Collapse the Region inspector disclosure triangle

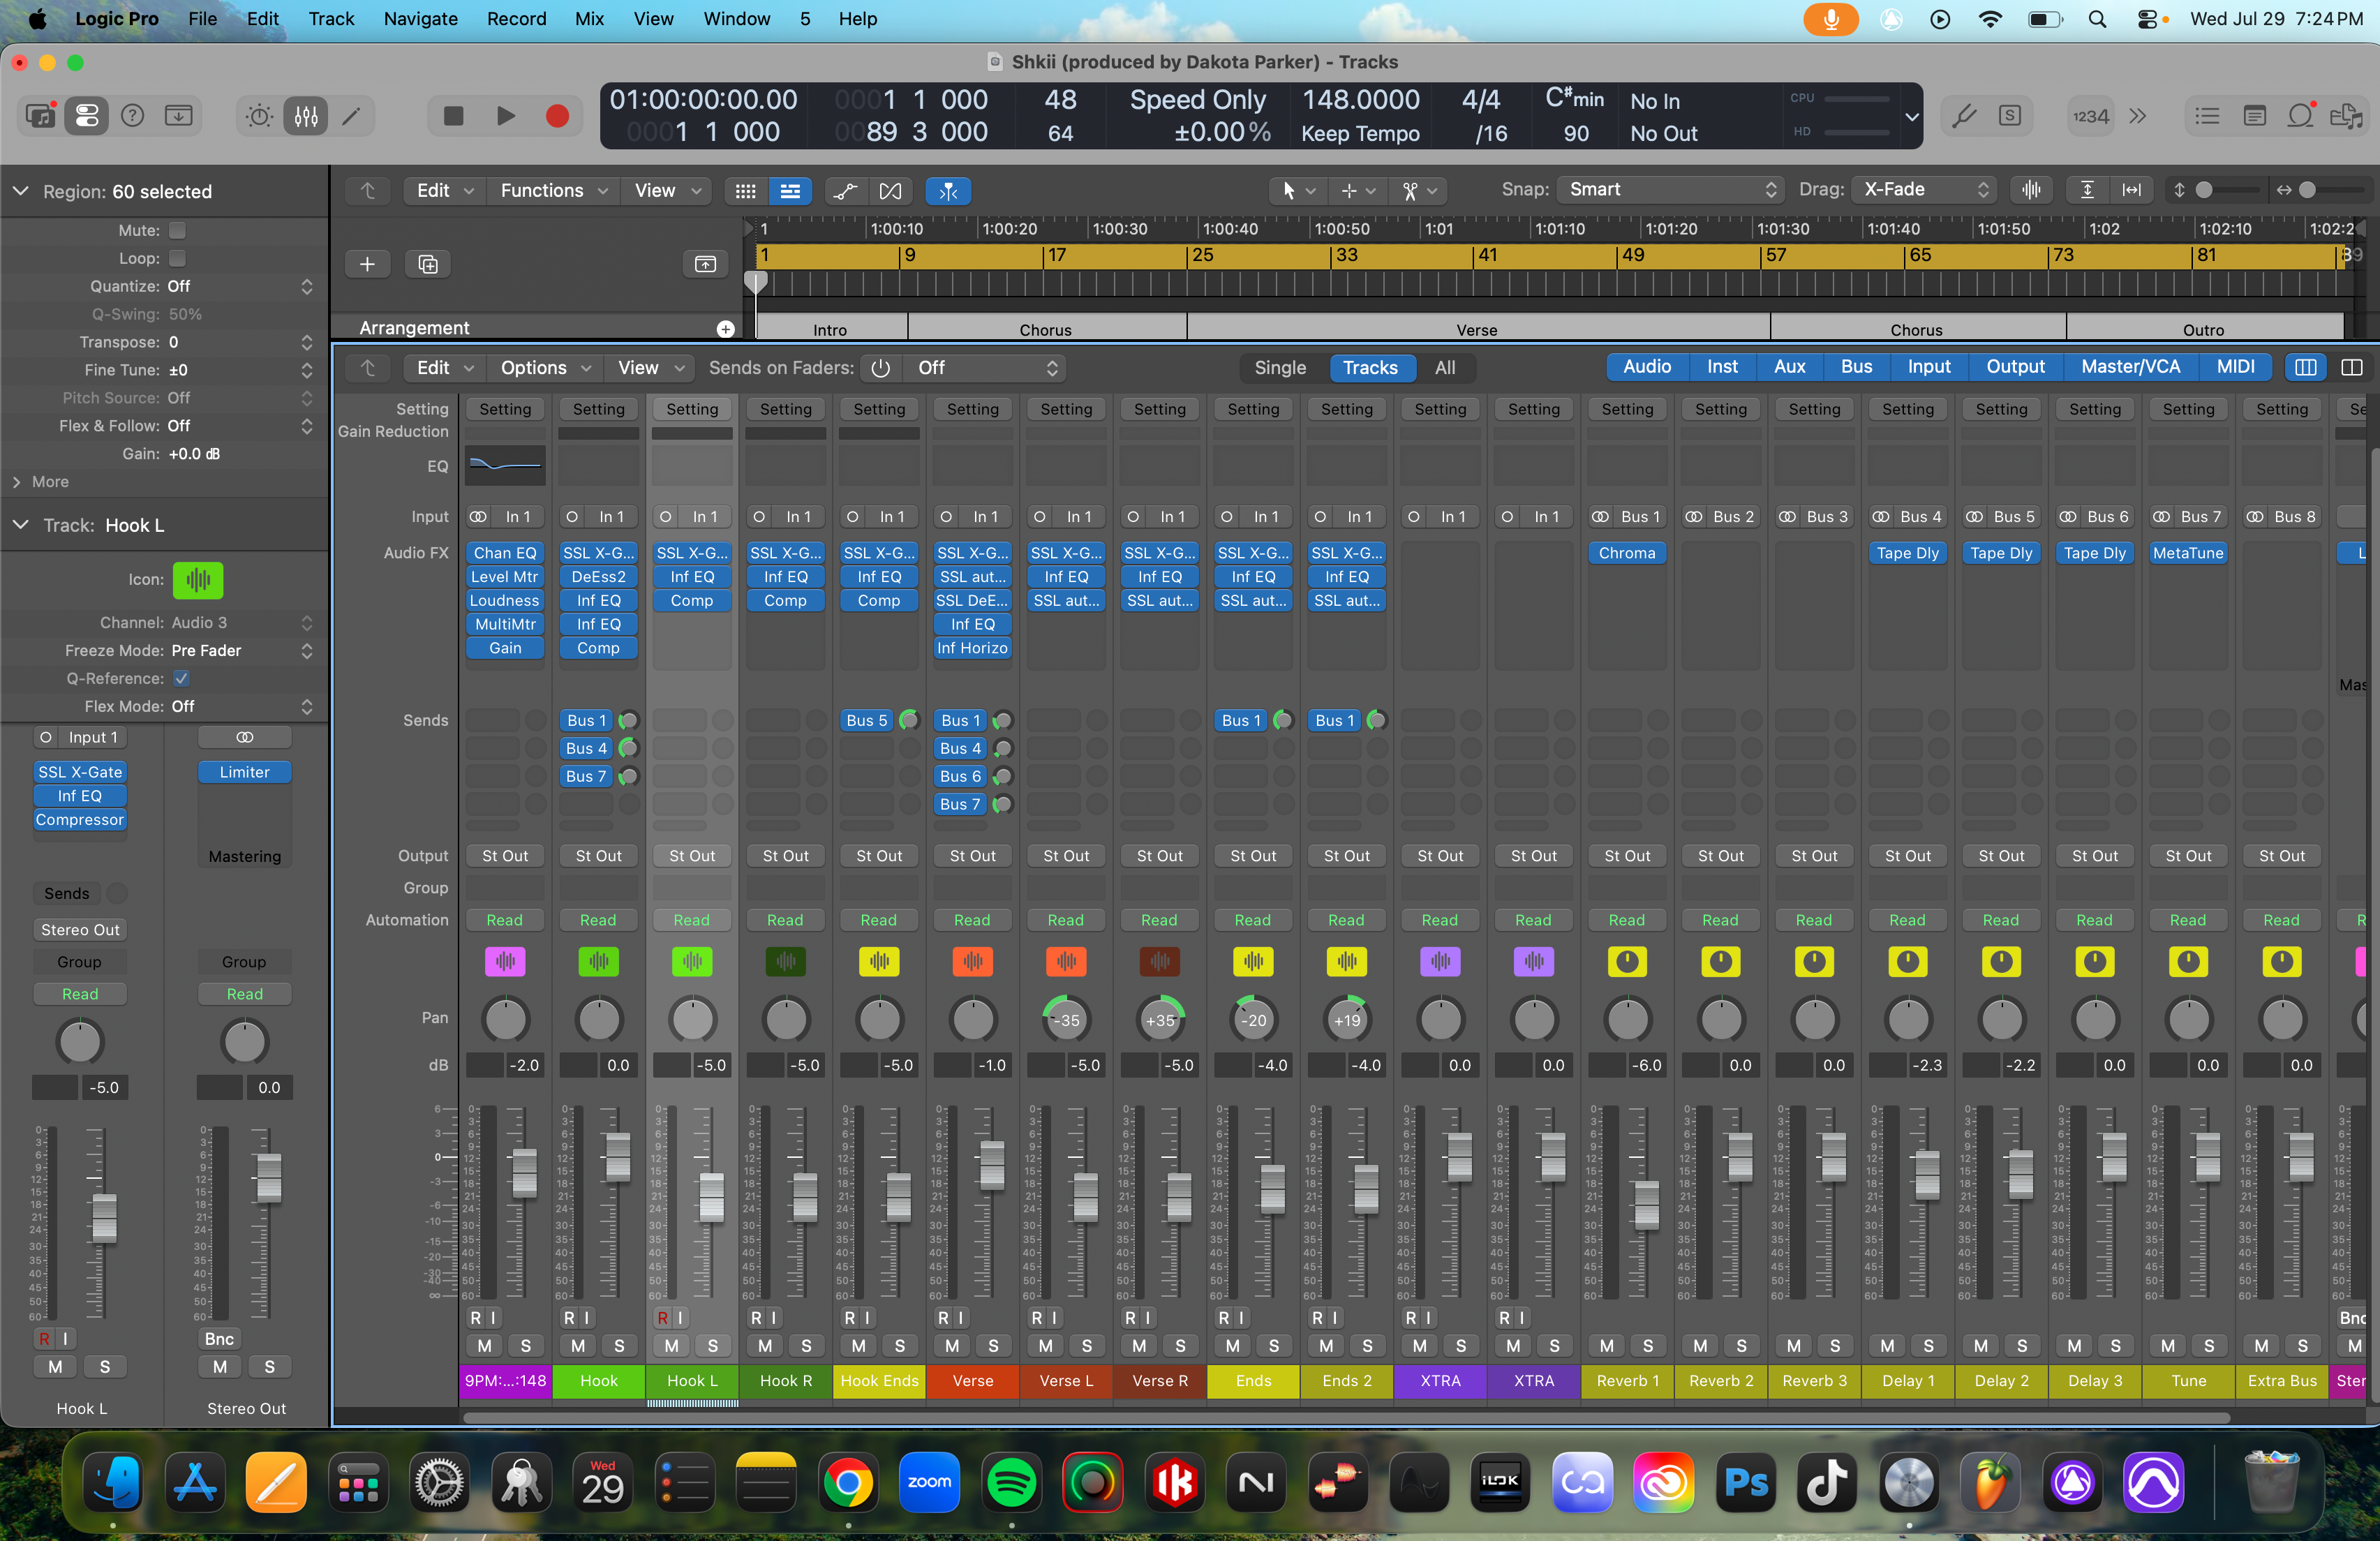tap(21, 191)
